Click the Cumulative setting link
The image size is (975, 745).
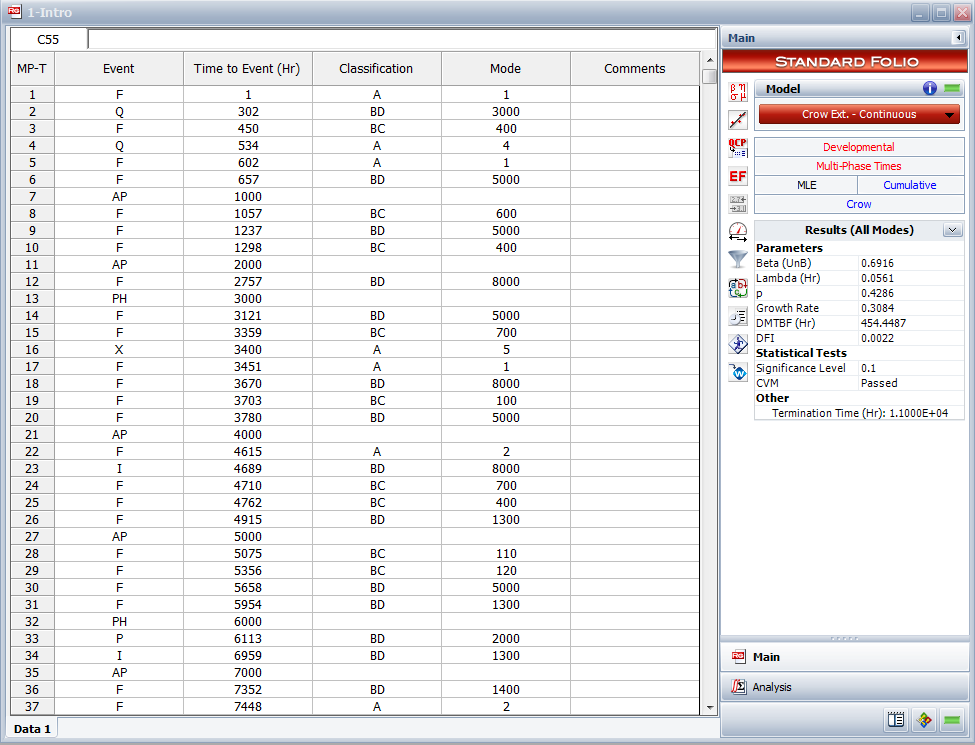tap(910, 185)
